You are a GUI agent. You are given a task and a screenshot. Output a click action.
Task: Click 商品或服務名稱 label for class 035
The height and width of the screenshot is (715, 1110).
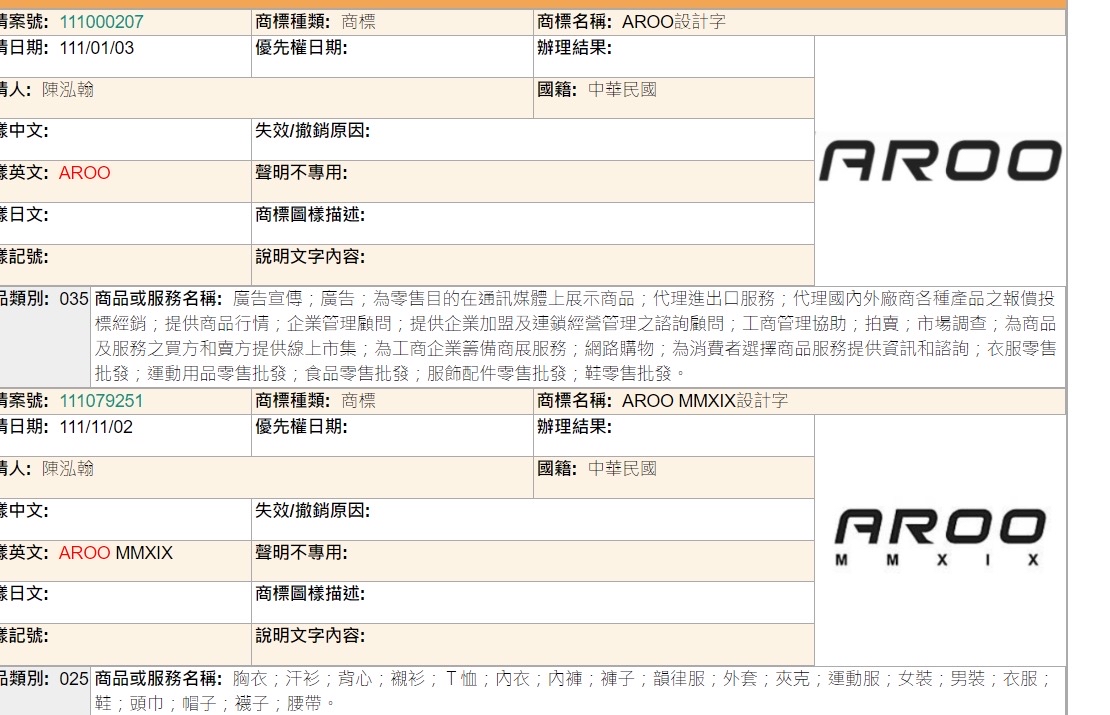point(159,299)
